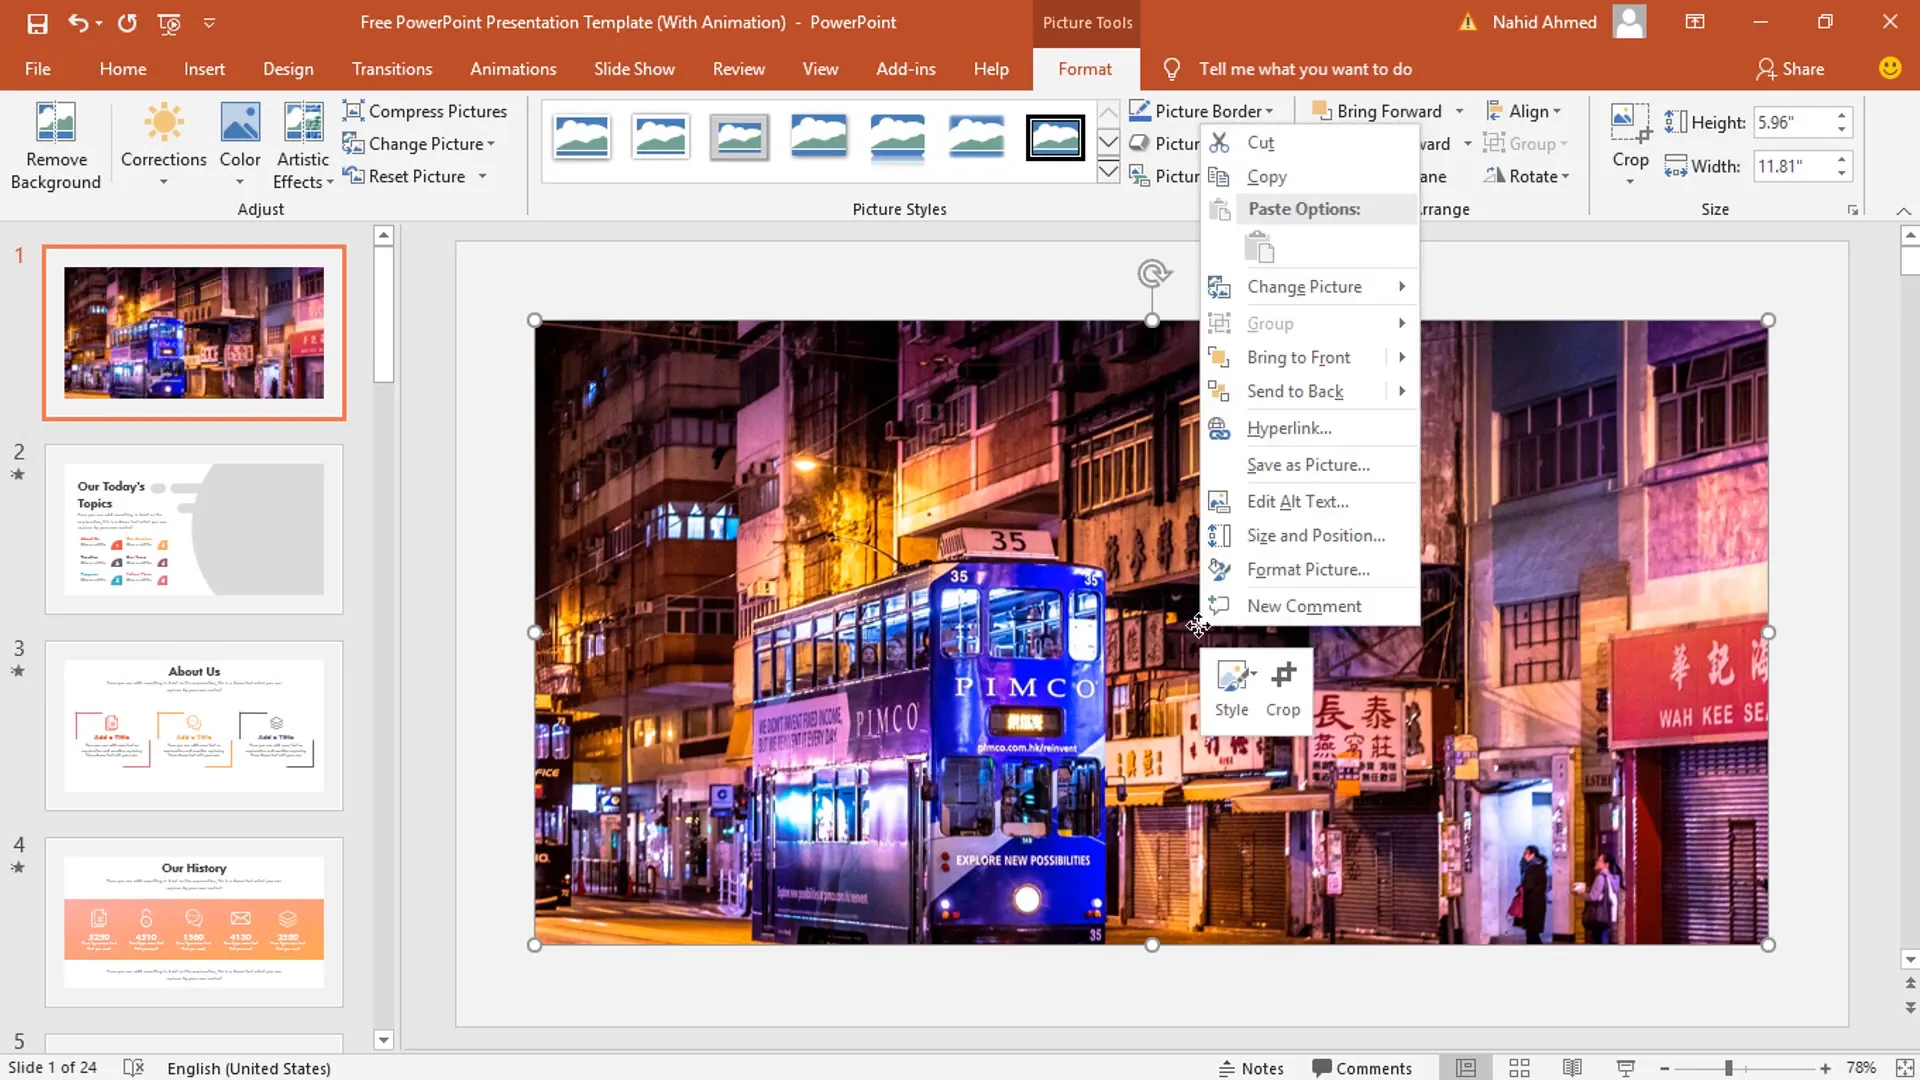1920x1080 pixels.
Task: Switch to the Insert tab
Action: click(x=204, y=69)
